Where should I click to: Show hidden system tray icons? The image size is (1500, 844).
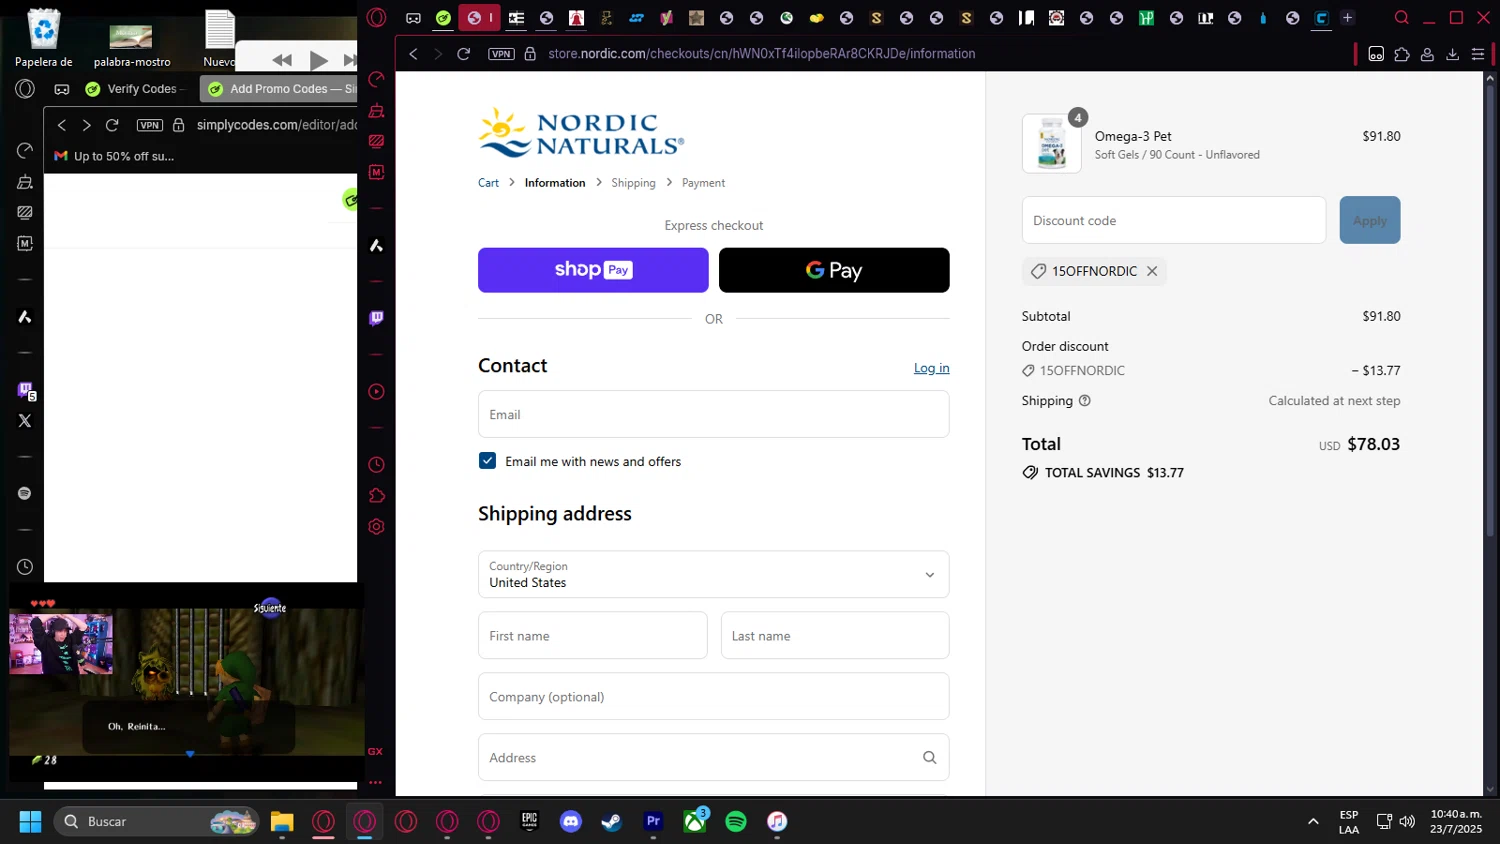tap(1313, 822)
